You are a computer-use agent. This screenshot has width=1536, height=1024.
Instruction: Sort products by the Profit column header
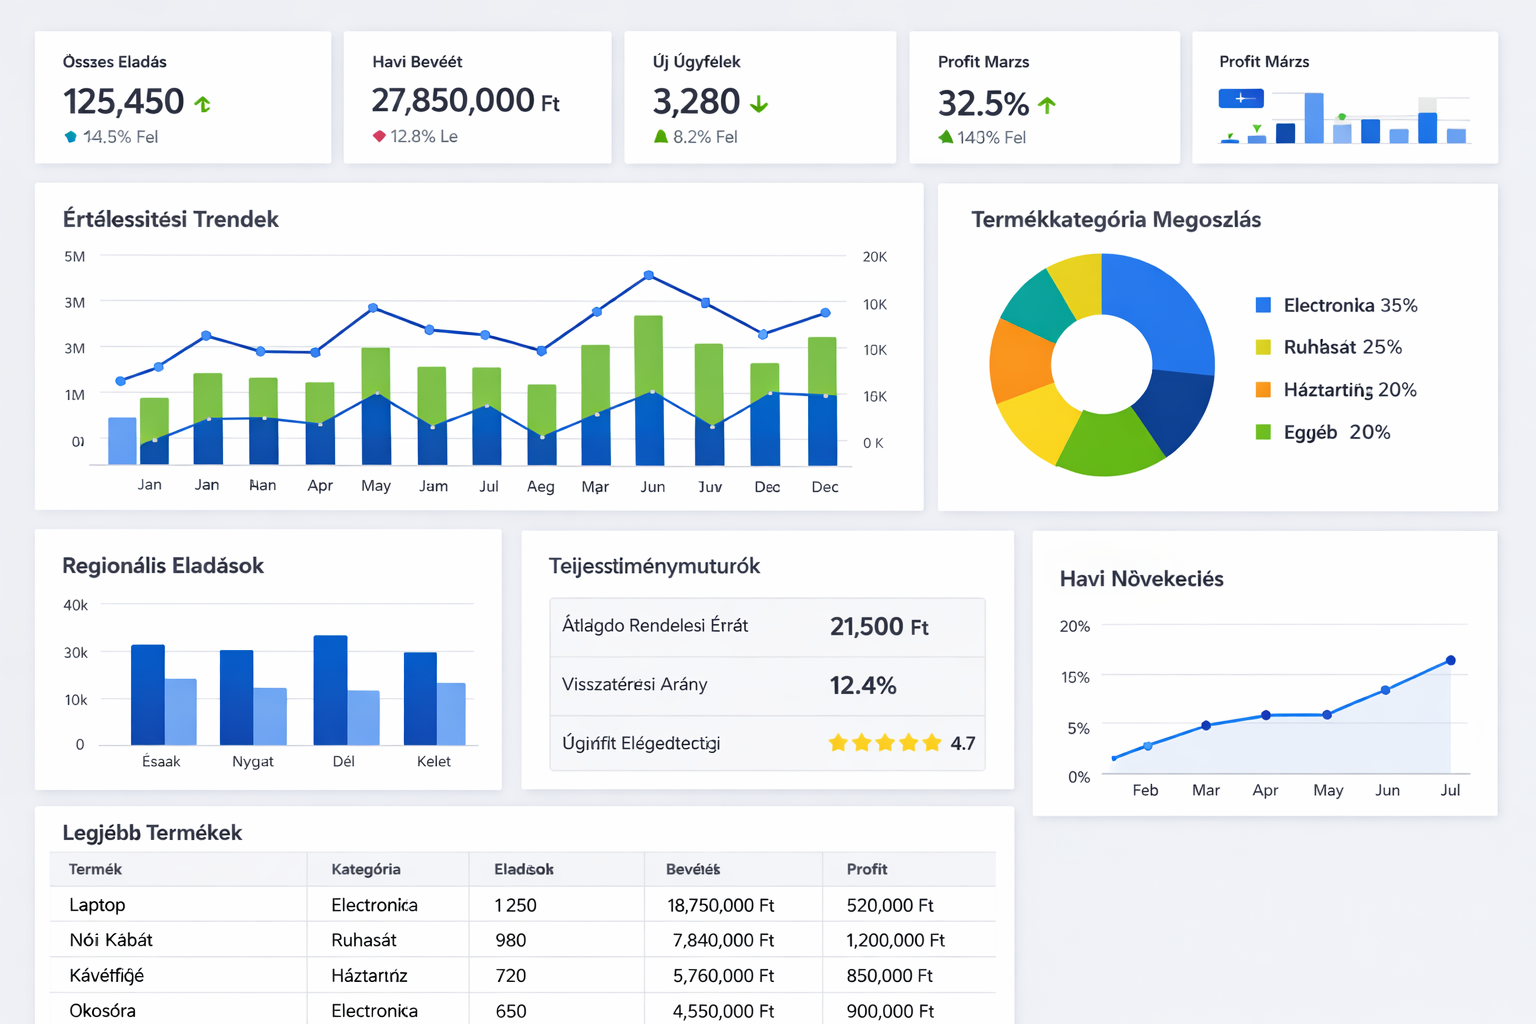[x=865, y=869]
